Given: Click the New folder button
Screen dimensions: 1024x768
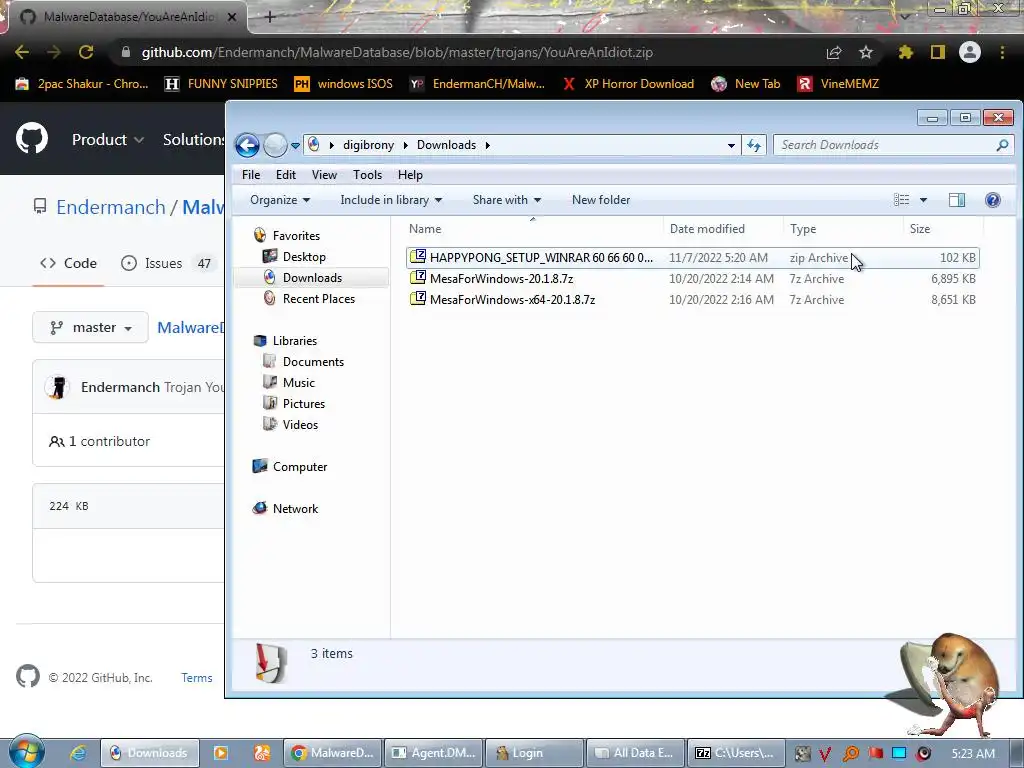Looking at the screenshot, I should (x=601, y=200).
